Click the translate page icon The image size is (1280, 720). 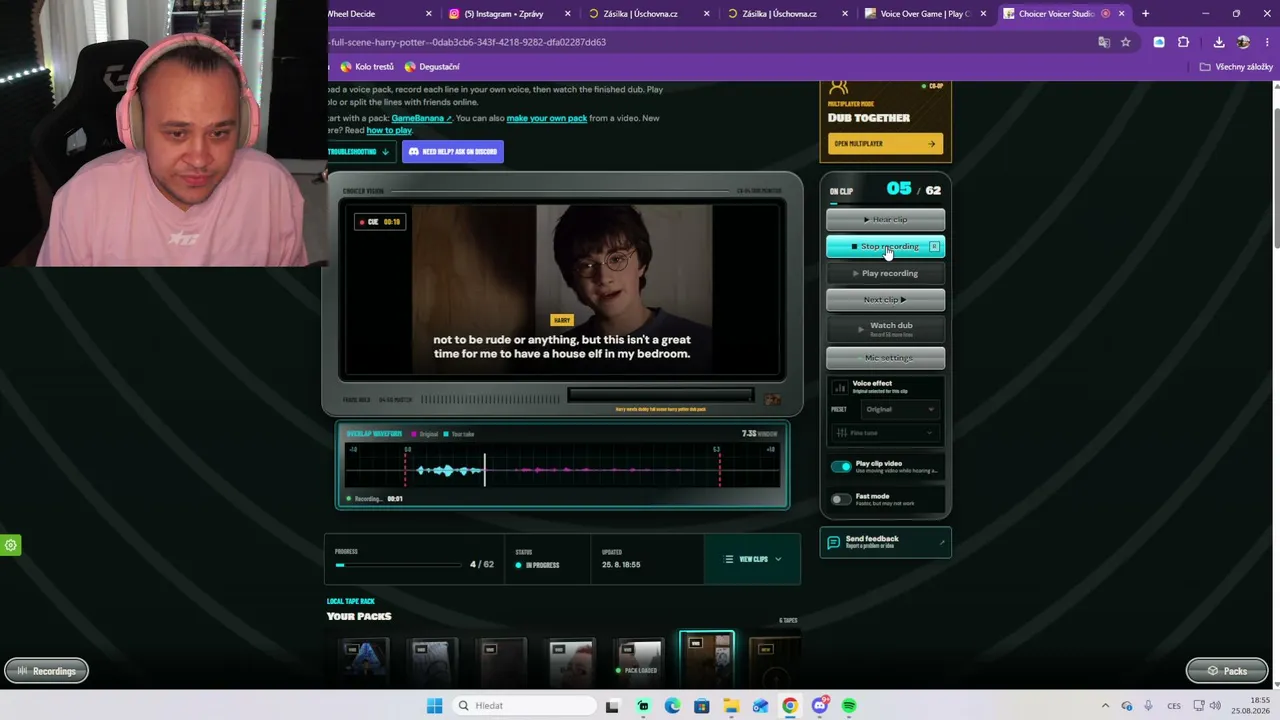coord(1104,42)
